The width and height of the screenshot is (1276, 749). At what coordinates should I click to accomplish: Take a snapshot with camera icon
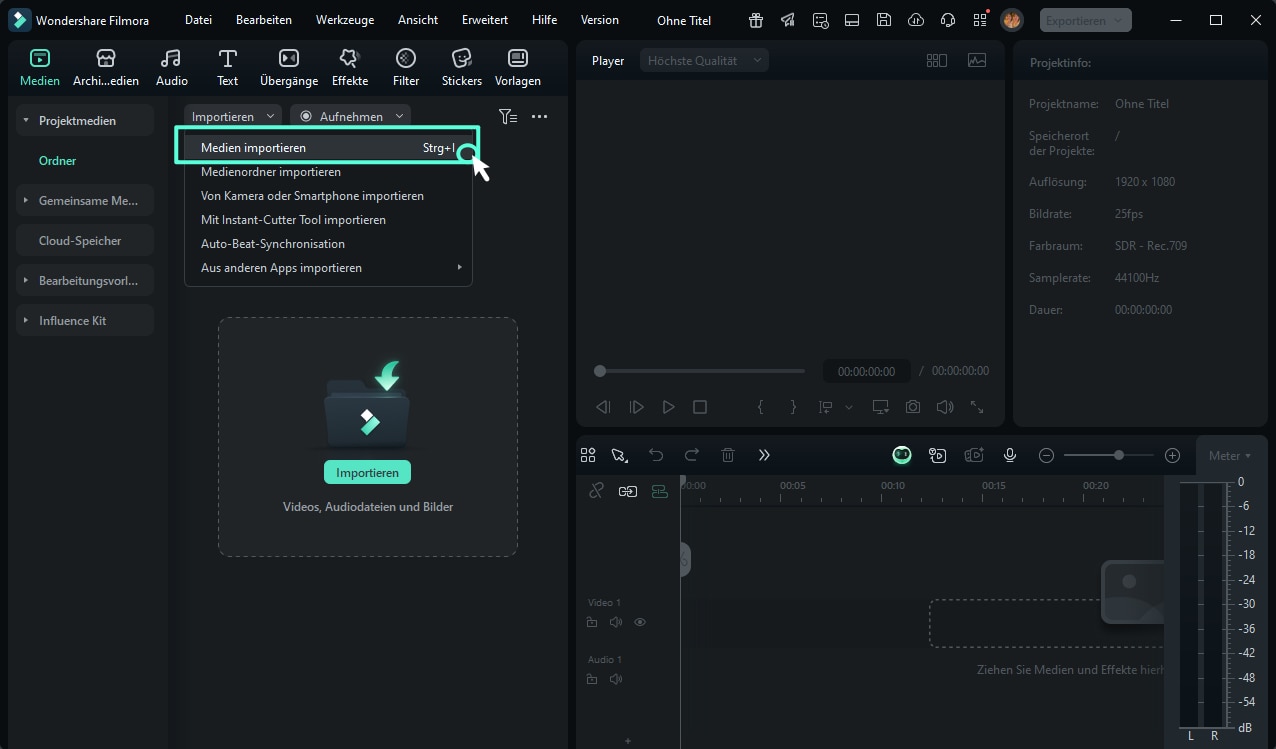click(913, 407)
